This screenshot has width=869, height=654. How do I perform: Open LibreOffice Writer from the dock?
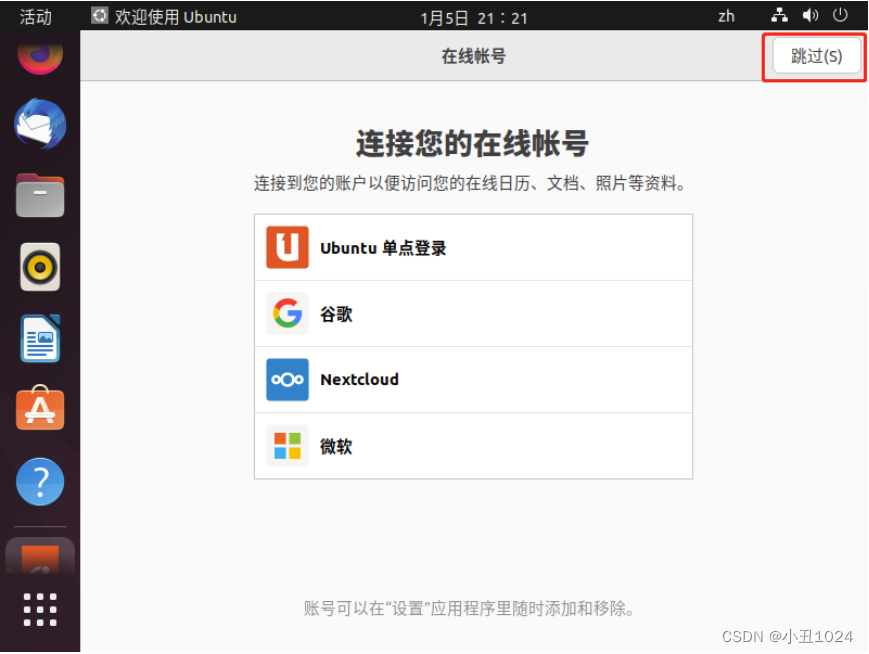[40, 338]
